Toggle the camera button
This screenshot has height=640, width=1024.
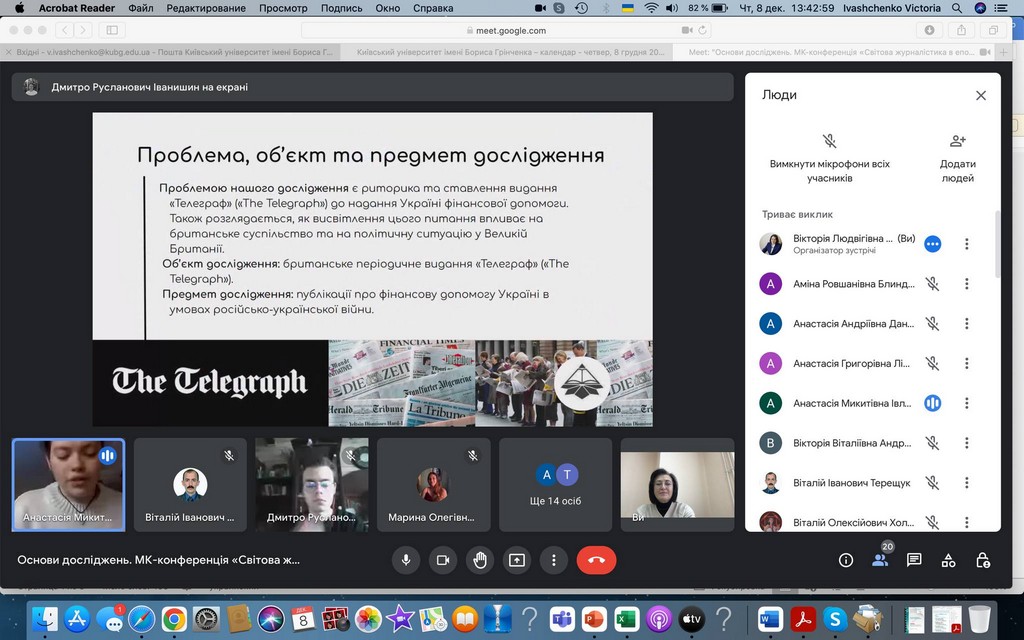443,560
